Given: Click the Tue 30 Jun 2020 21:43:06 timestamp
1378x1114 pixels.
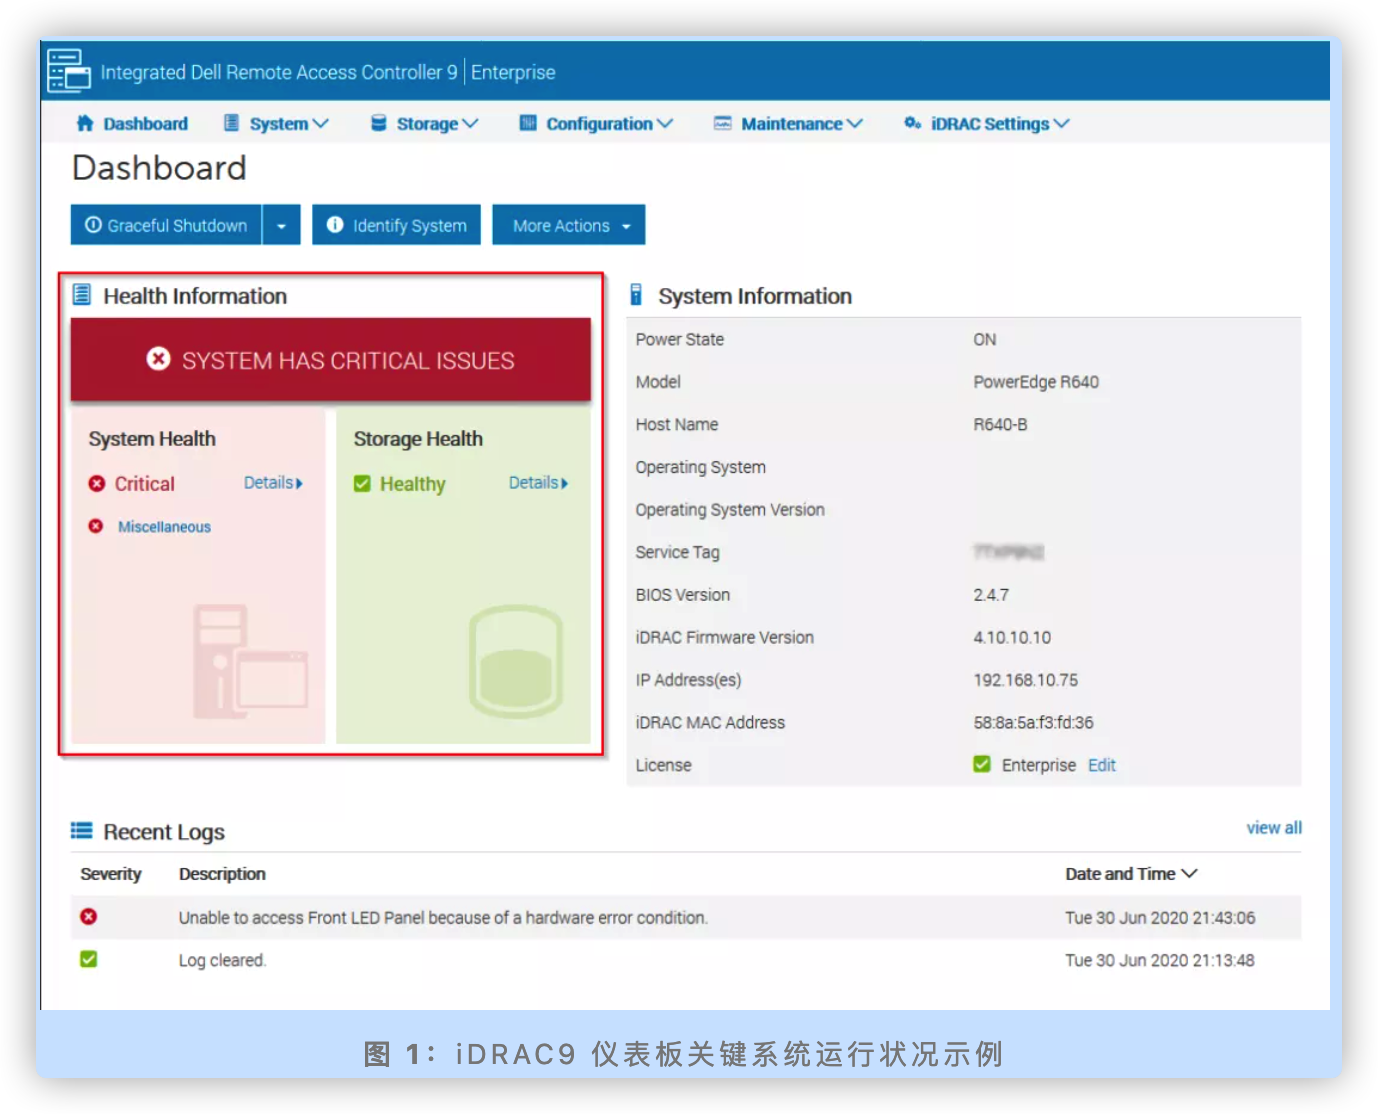Looking at the screenshot, I should click(x=1160, y=917).
